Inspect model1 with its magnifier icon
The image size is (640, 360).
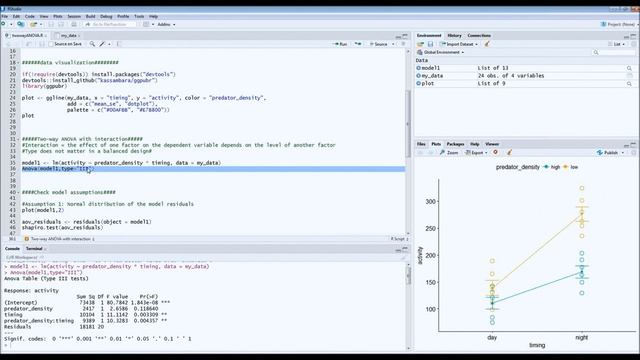629,68
